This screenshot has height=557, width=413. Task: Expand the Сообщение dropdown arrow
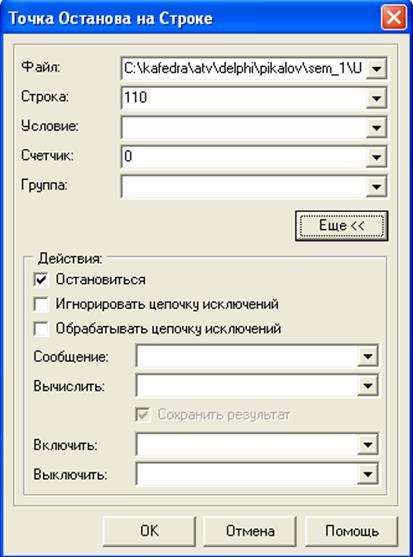click(367, 356)
